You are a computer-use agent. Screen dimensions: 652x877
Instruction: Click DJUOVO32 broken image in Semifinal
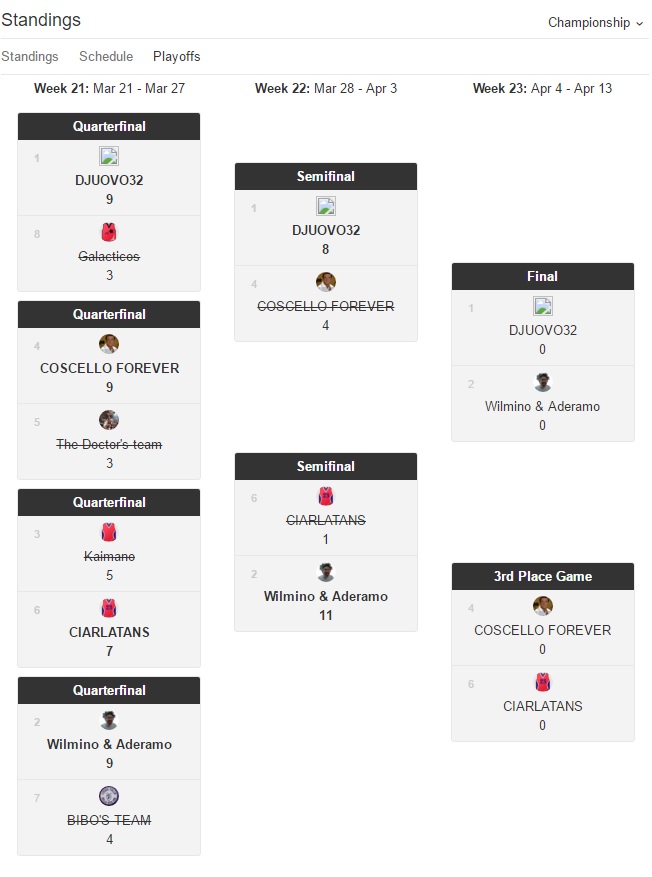tap(326, 206)
